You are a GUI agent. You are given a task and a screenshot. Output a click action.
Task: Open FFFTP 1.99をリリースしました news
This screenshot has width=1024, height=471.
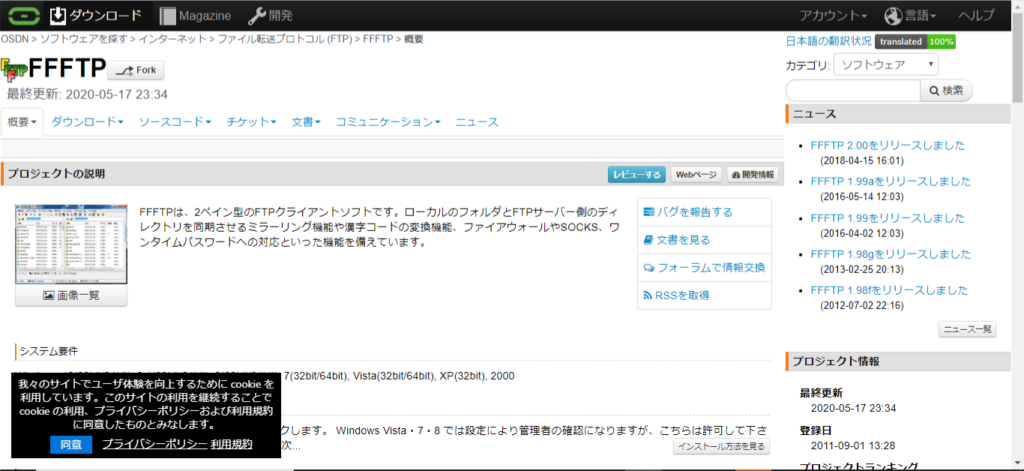pos(888,218)
